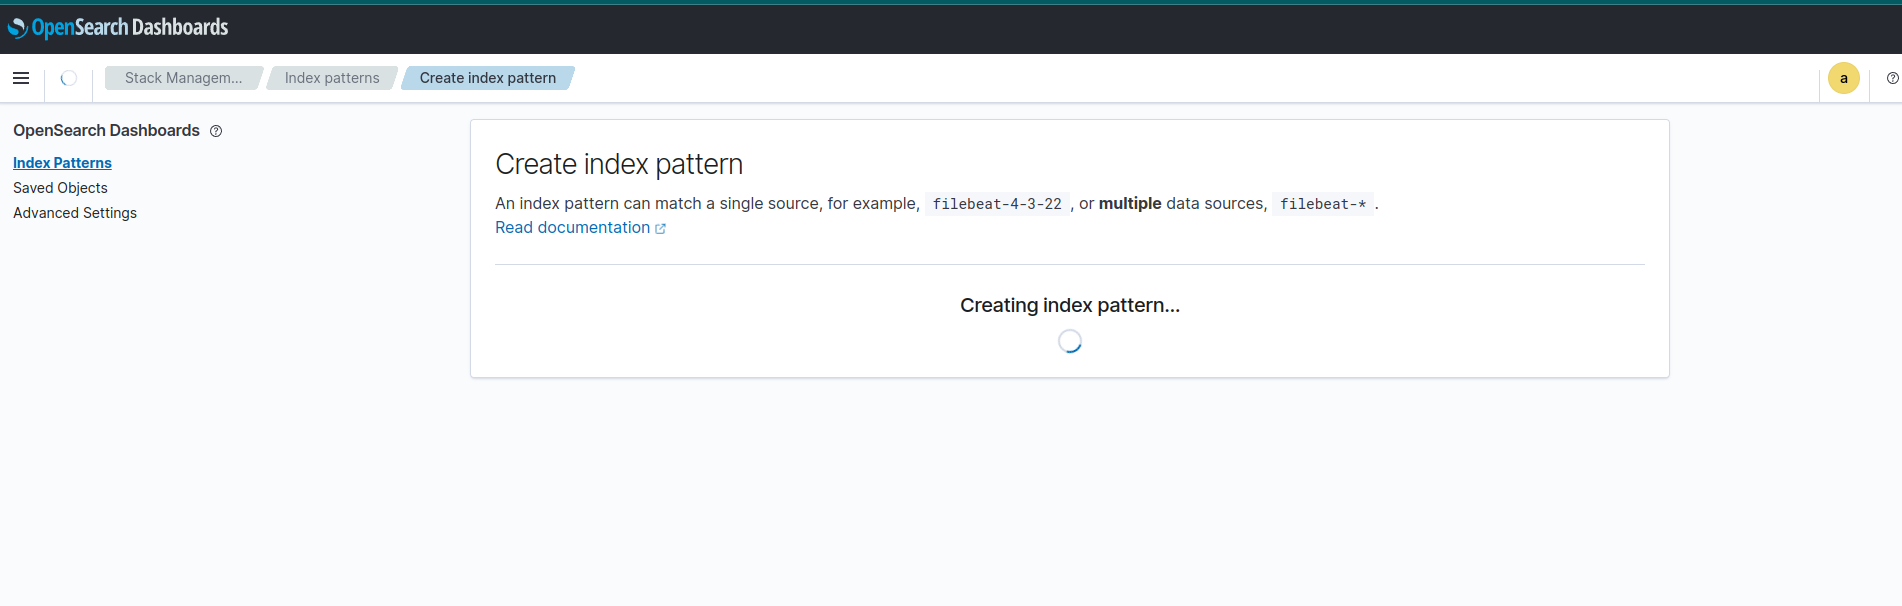Click the 'filebeat-*' example code
Viewport: 1902px width, 606px height.
(x=1323, y=204)
